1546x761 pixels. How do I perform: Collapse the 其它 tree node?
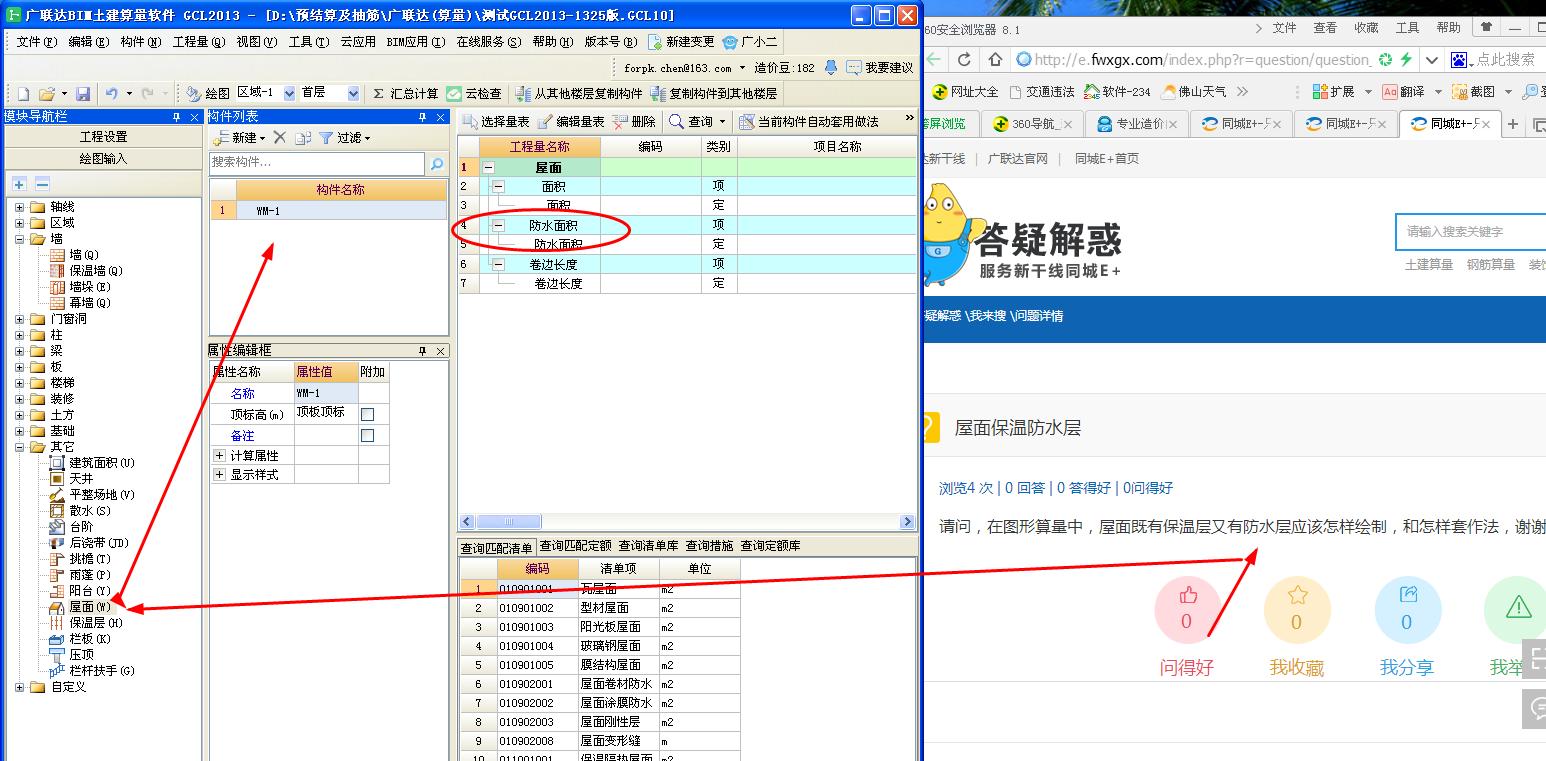tap(19, 447)
